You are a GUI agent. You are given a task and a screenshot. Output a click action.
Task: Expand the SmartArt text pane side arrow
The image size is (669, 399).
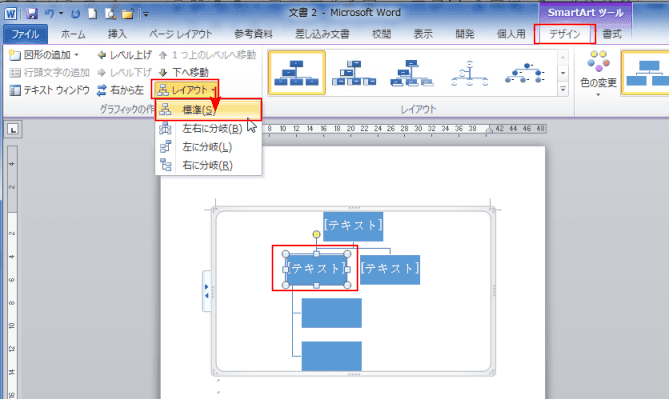click(207, 291)
